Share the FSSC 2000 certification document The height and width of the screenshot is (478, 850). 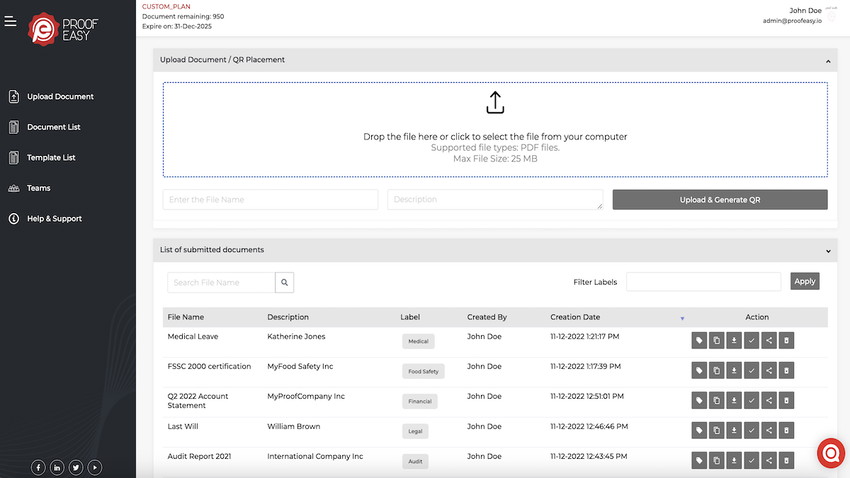click(x=769, y=370)
